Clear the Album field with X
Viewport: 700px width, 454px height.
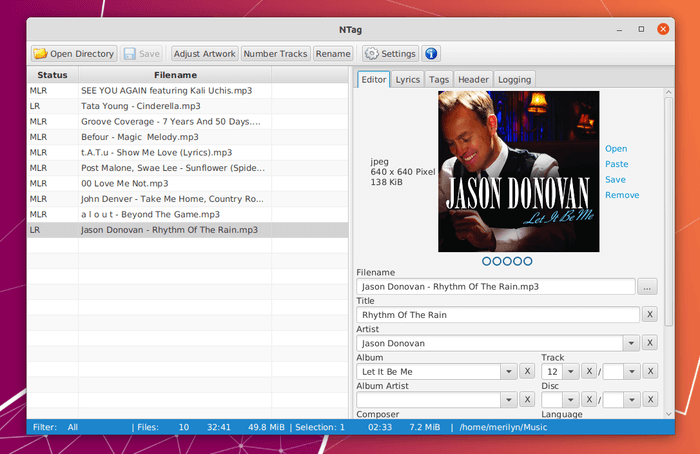click(527, 371)
